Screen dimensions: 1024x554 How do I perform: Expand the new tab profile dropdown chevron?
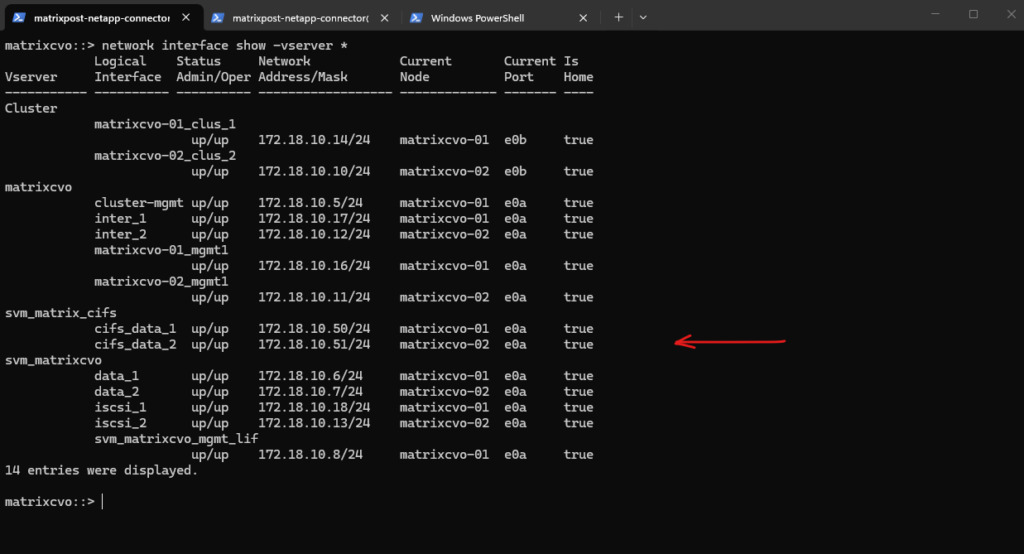click(x=643, y=17)
